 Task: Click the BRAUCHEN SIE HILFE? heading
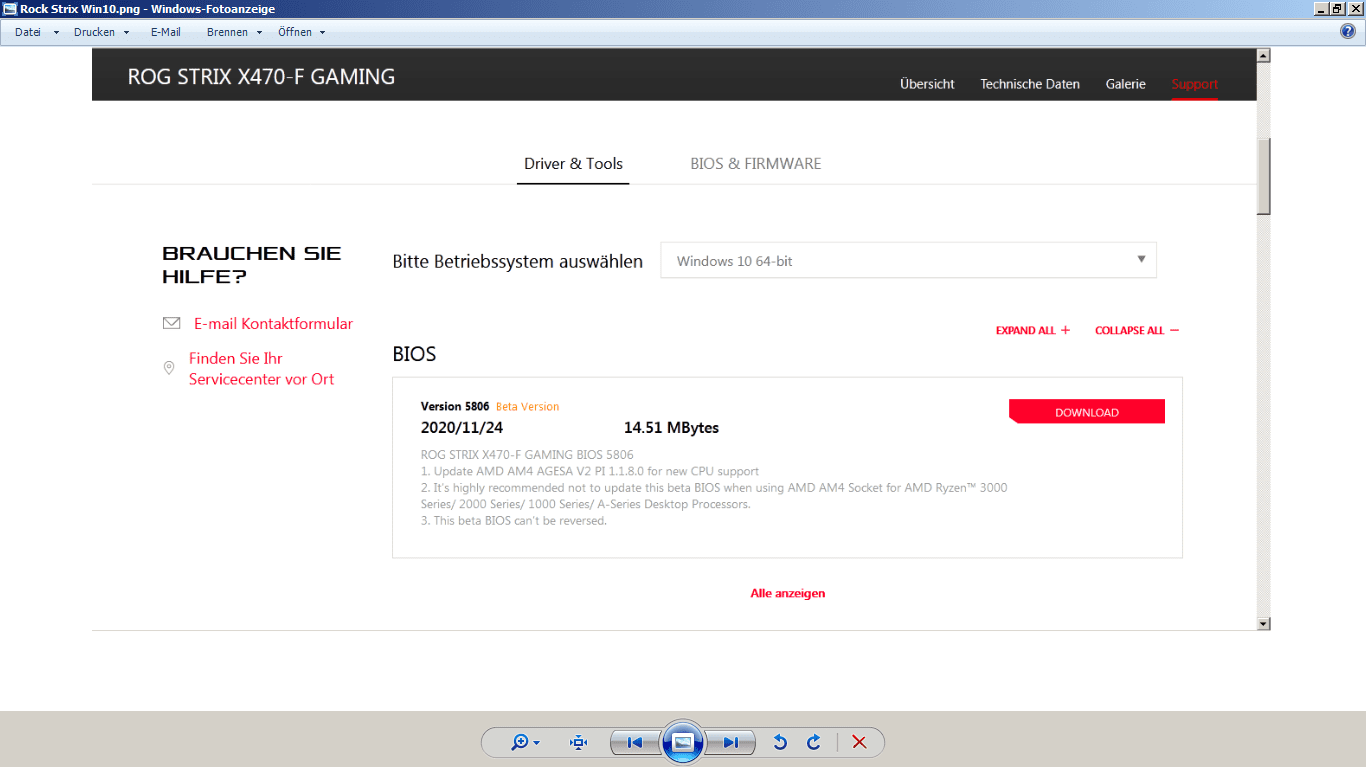coord(252,265)
